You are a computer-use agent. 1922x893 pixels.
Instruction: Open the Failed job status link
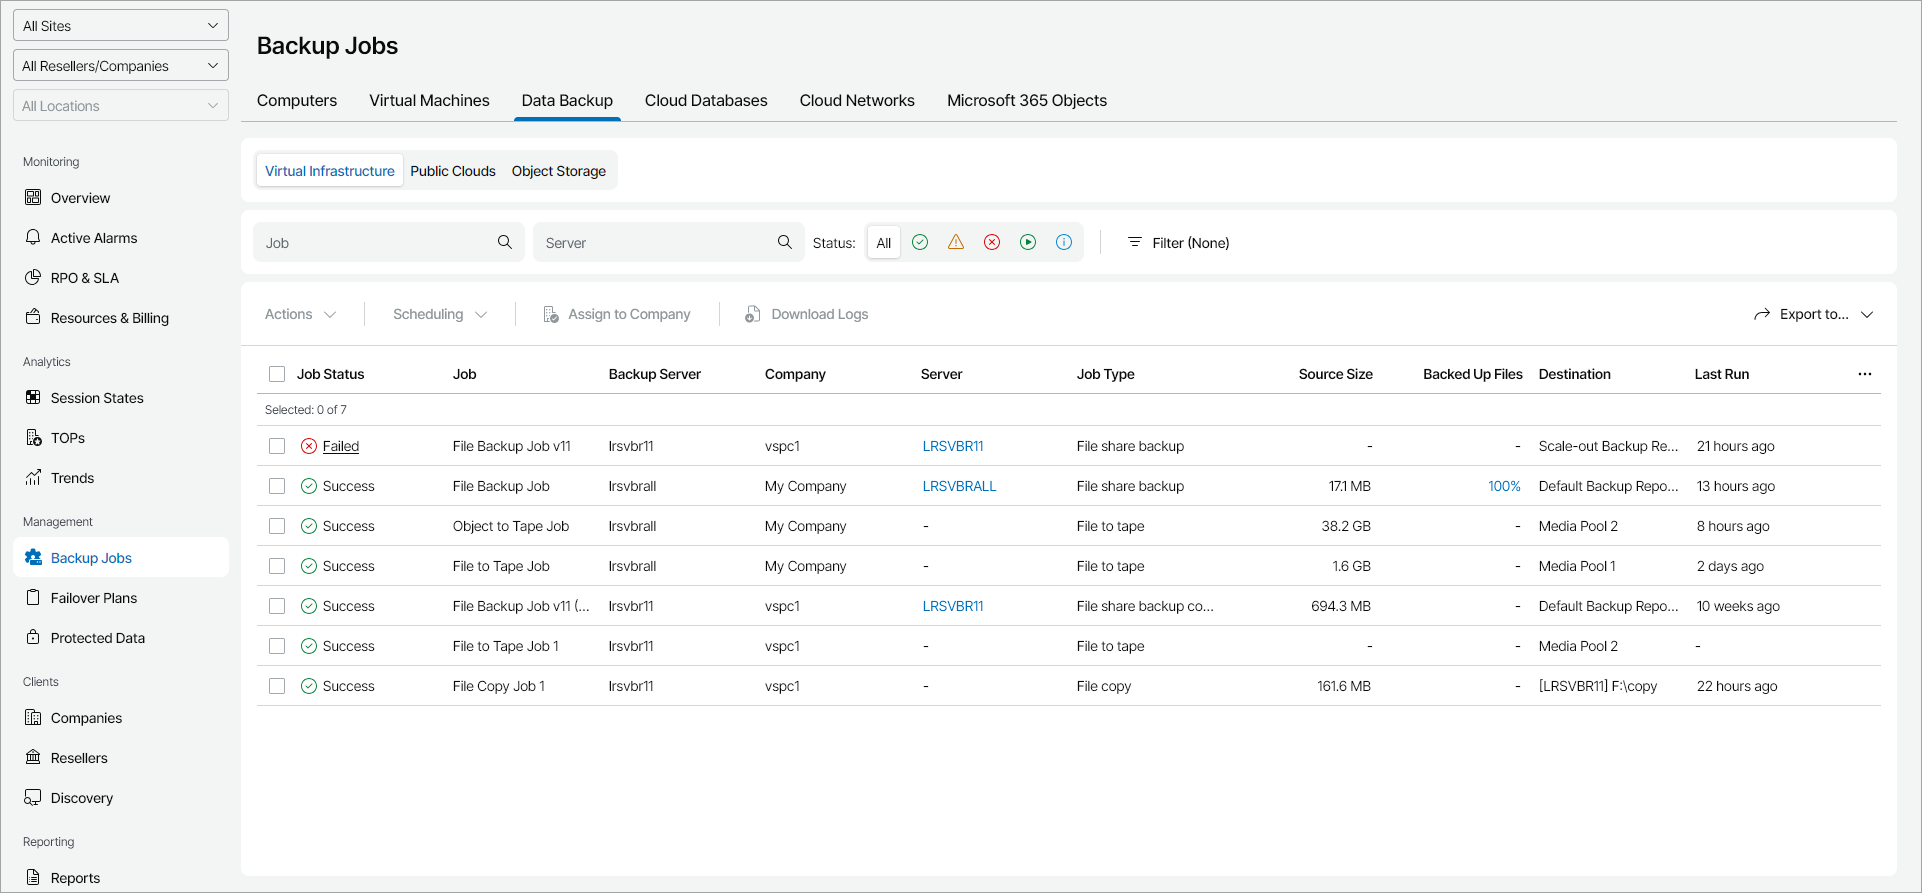340,446
